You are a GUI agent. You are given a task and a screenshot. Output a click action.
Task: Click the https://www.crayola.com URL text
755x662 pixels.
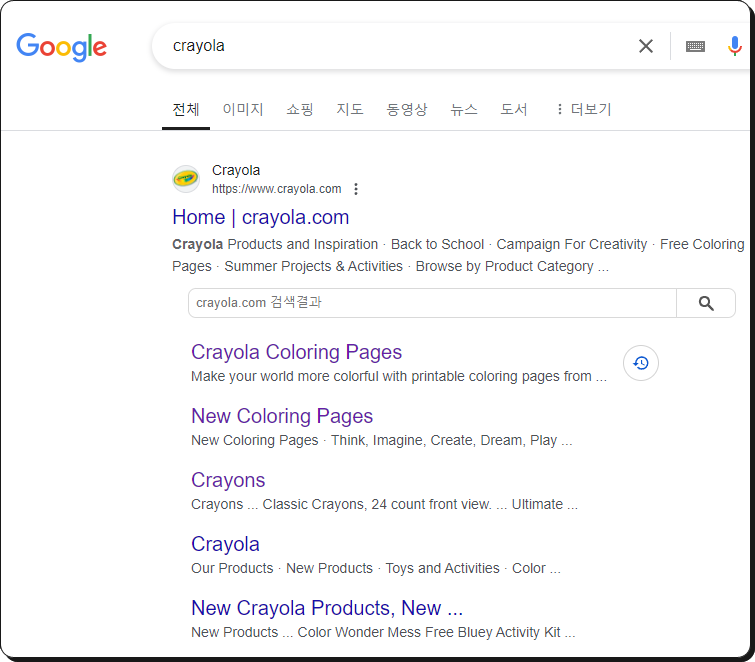click(276, 189)
